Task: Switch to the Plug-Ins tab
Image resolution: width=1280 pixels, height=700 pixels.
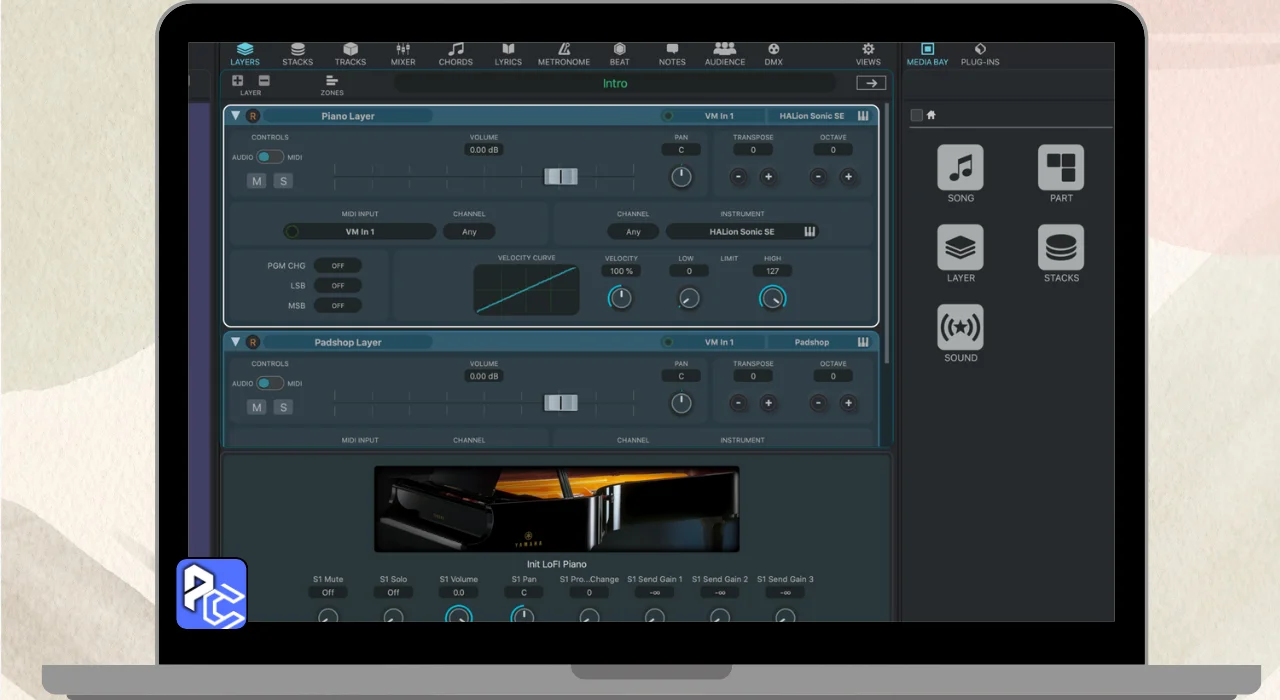Action: [980, 53]
